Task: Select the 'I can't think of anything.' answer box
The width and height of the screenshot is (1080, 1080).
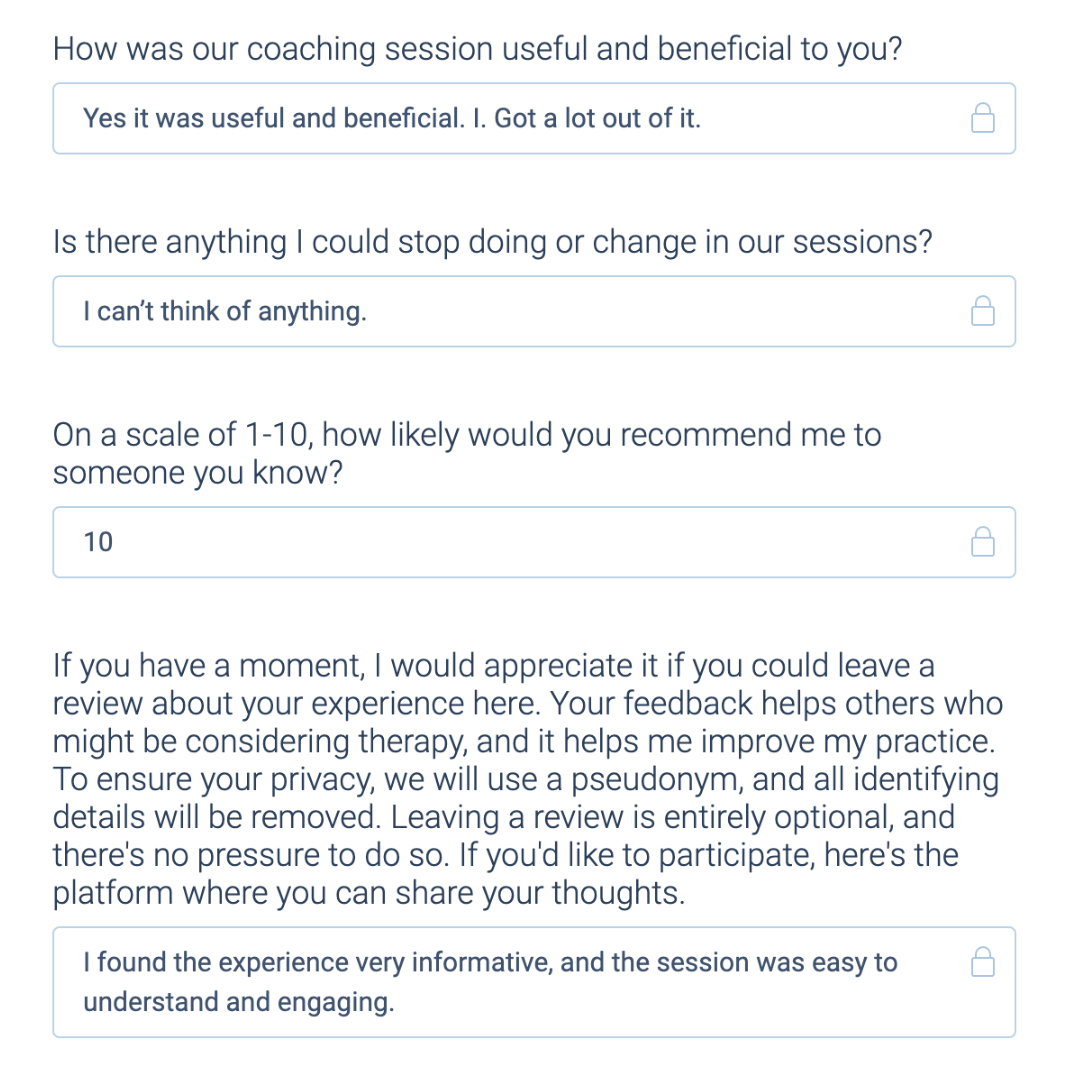Action: (x=534, y=311)
